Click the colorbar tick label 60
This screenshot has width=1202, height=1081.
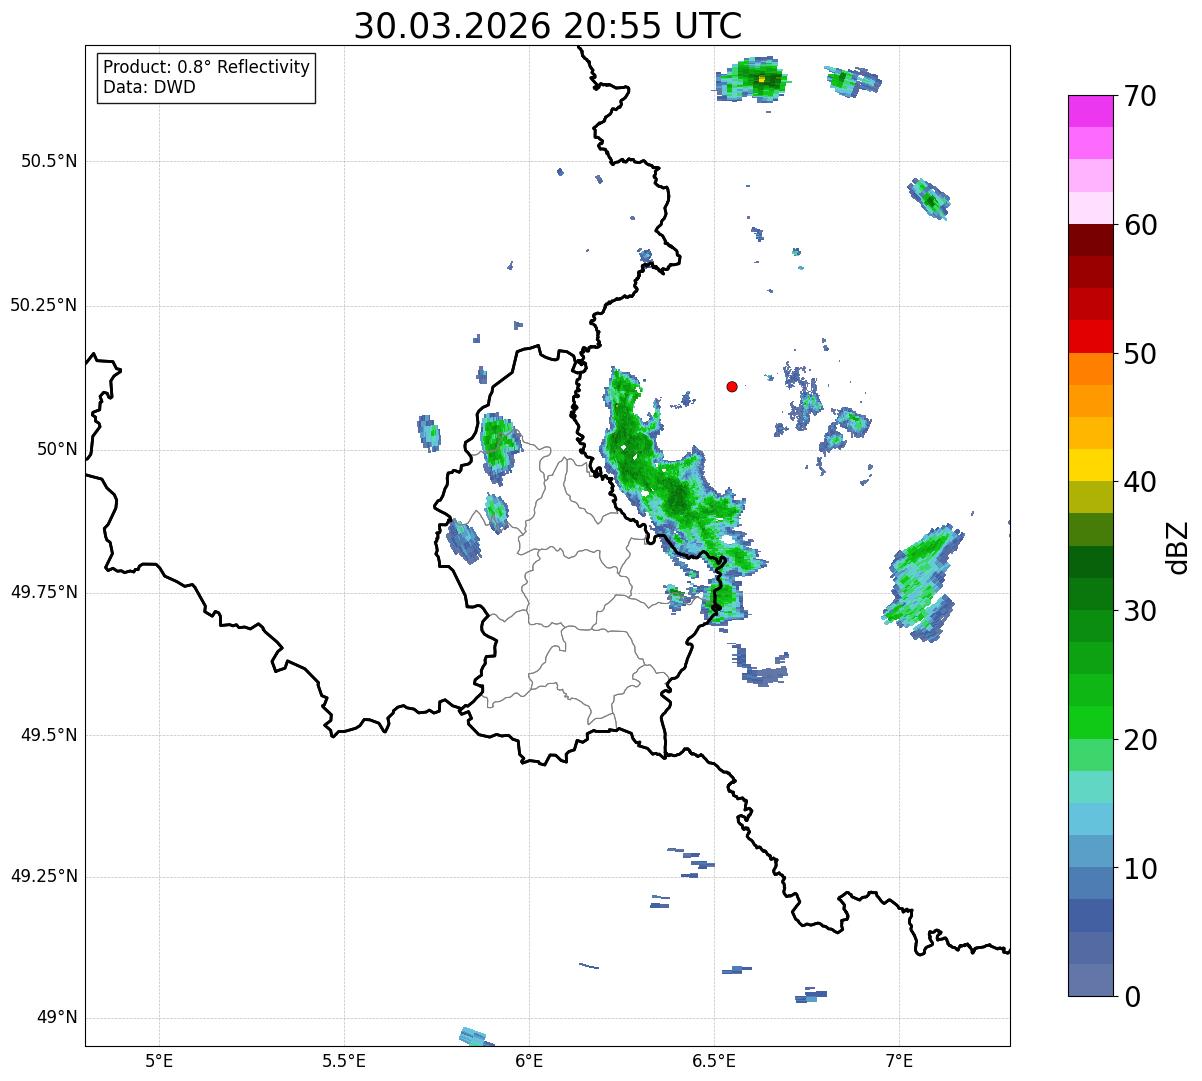click(x=1140, y=225)
